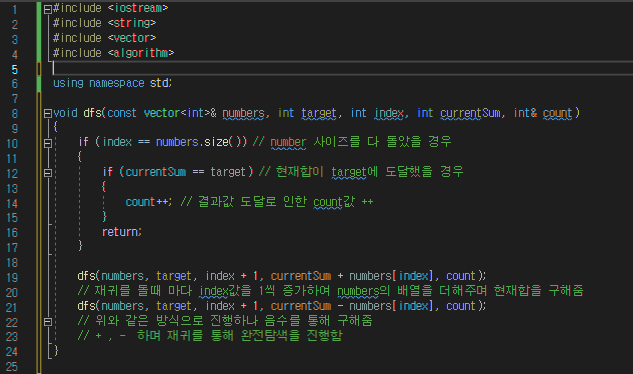Click the 'return;' statement
Image resolution: width=633 pixels, height=374 pixels.
[122, 232]
